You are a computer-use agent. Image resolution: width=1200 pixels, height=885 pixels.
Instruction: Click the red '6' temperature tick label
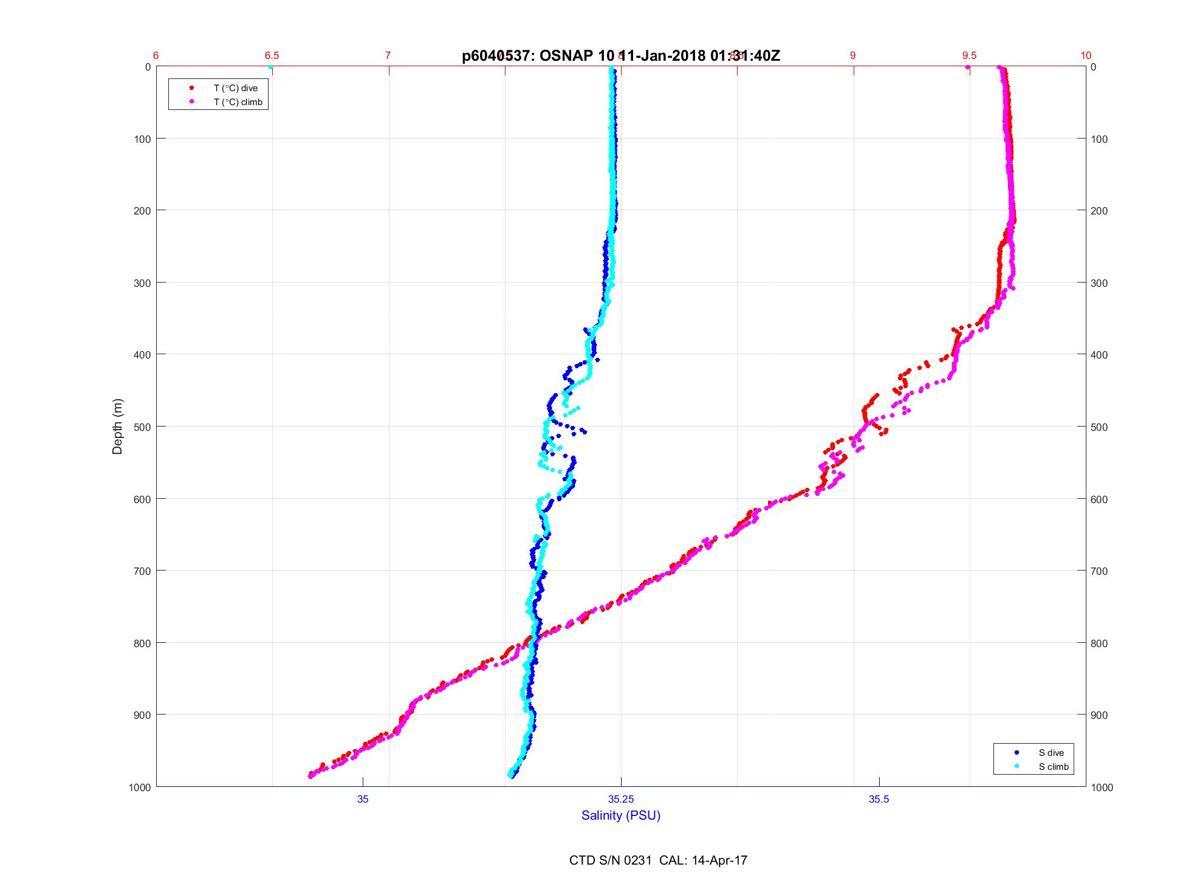click(x=156, y=56)
